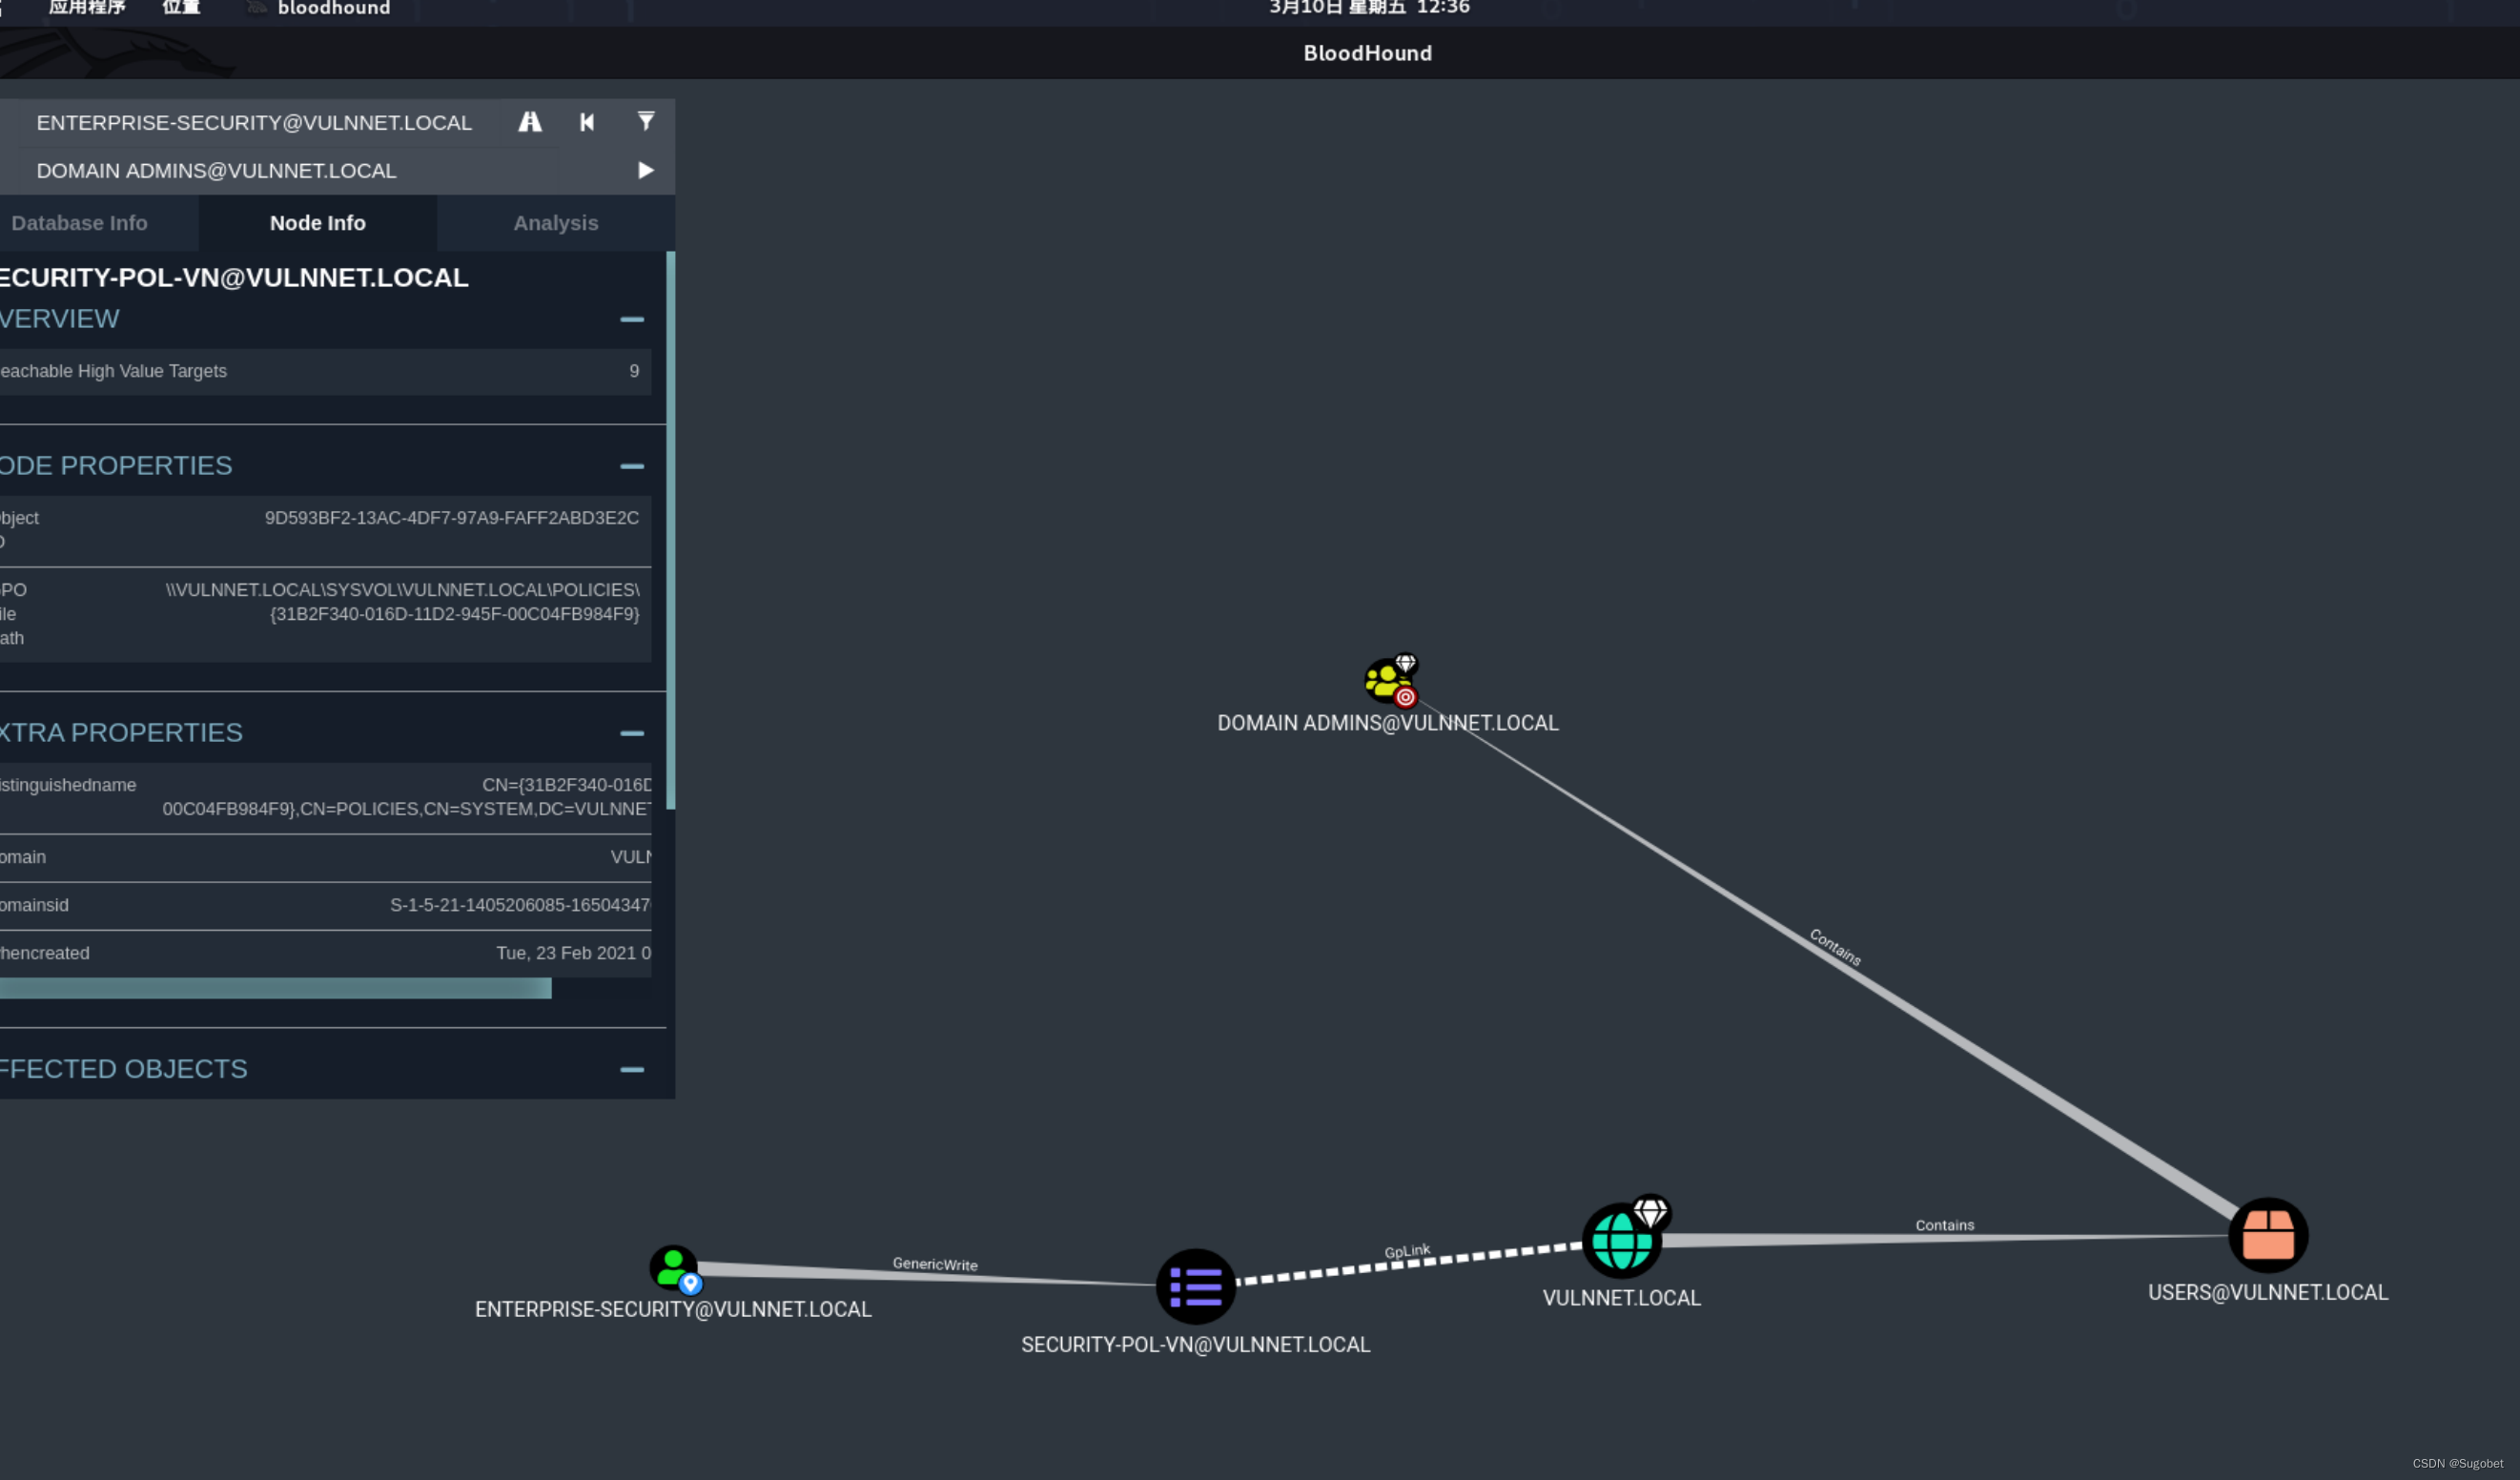Start pathfinding with the play arrow
Screen dimensions: 2520x1480
[646, 170]
